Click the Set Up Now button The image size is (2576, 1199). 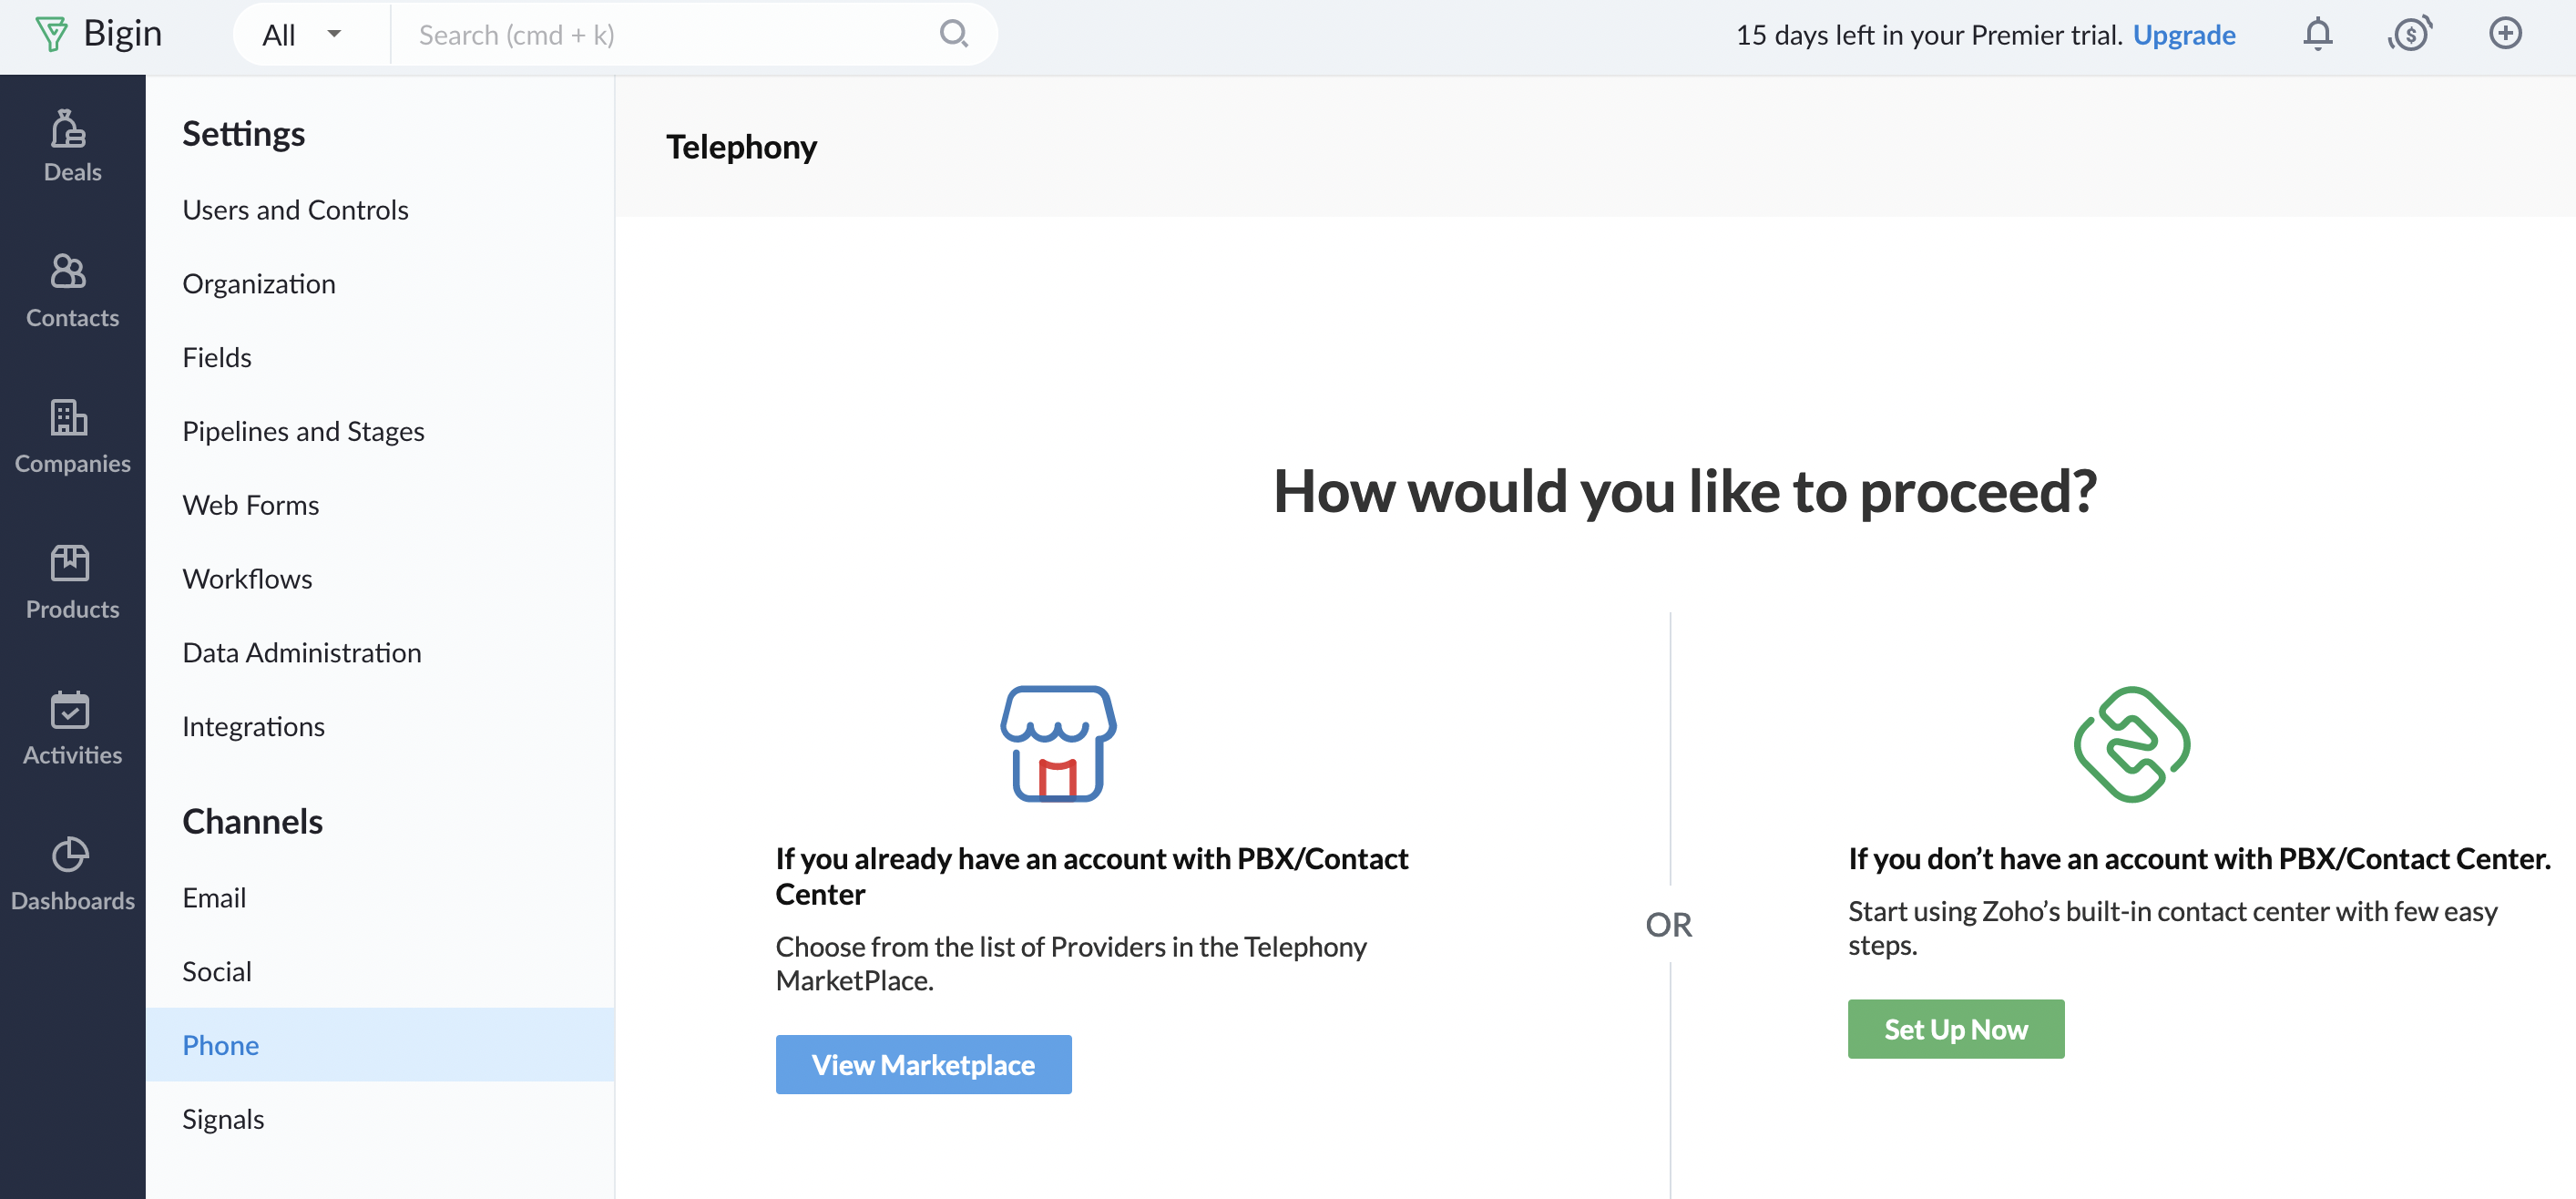point(1955,1028)
